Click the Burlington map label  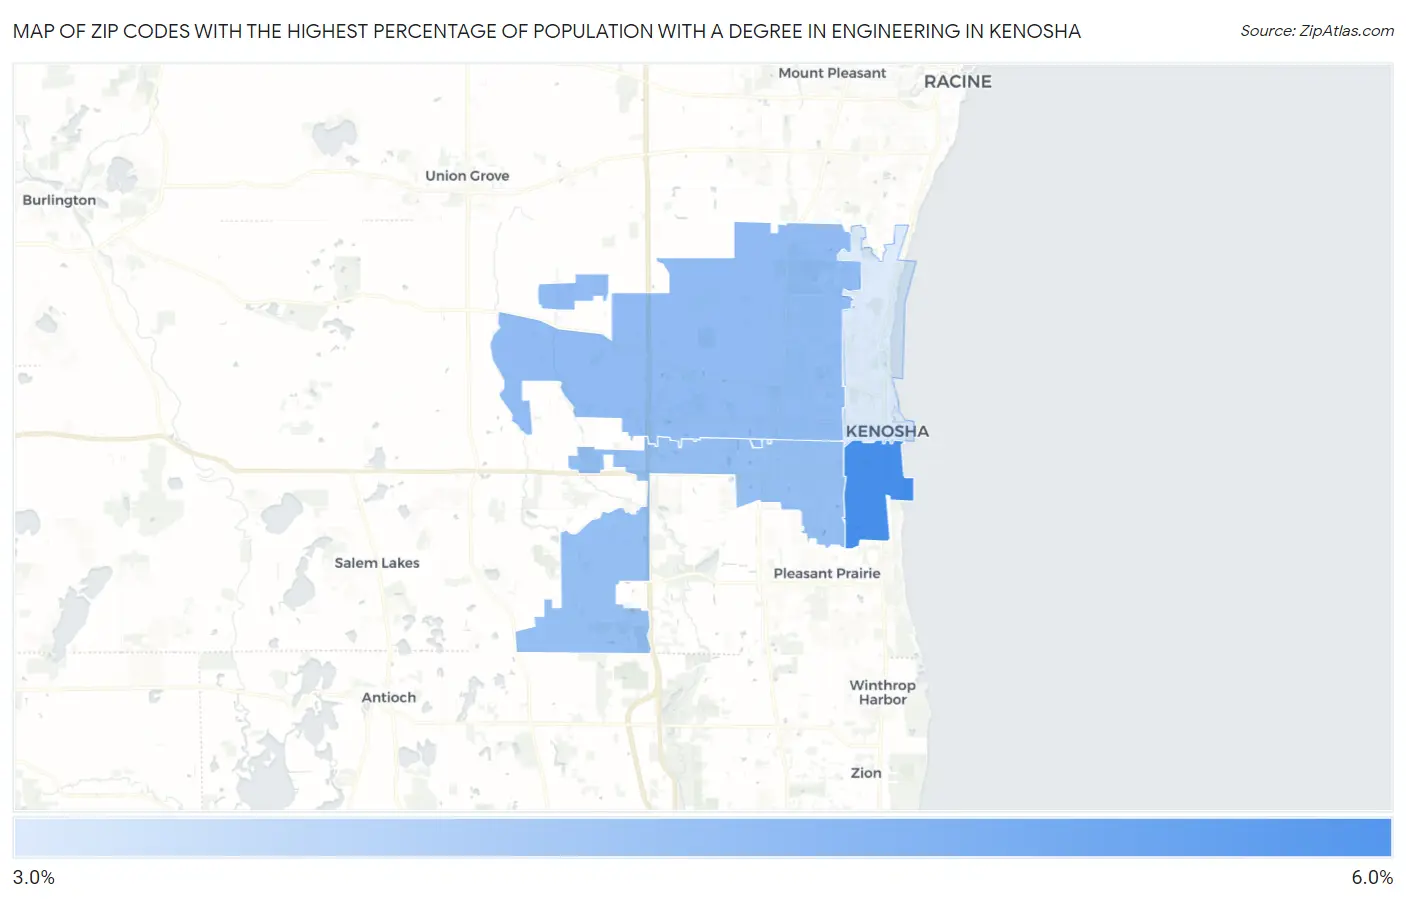59,200
